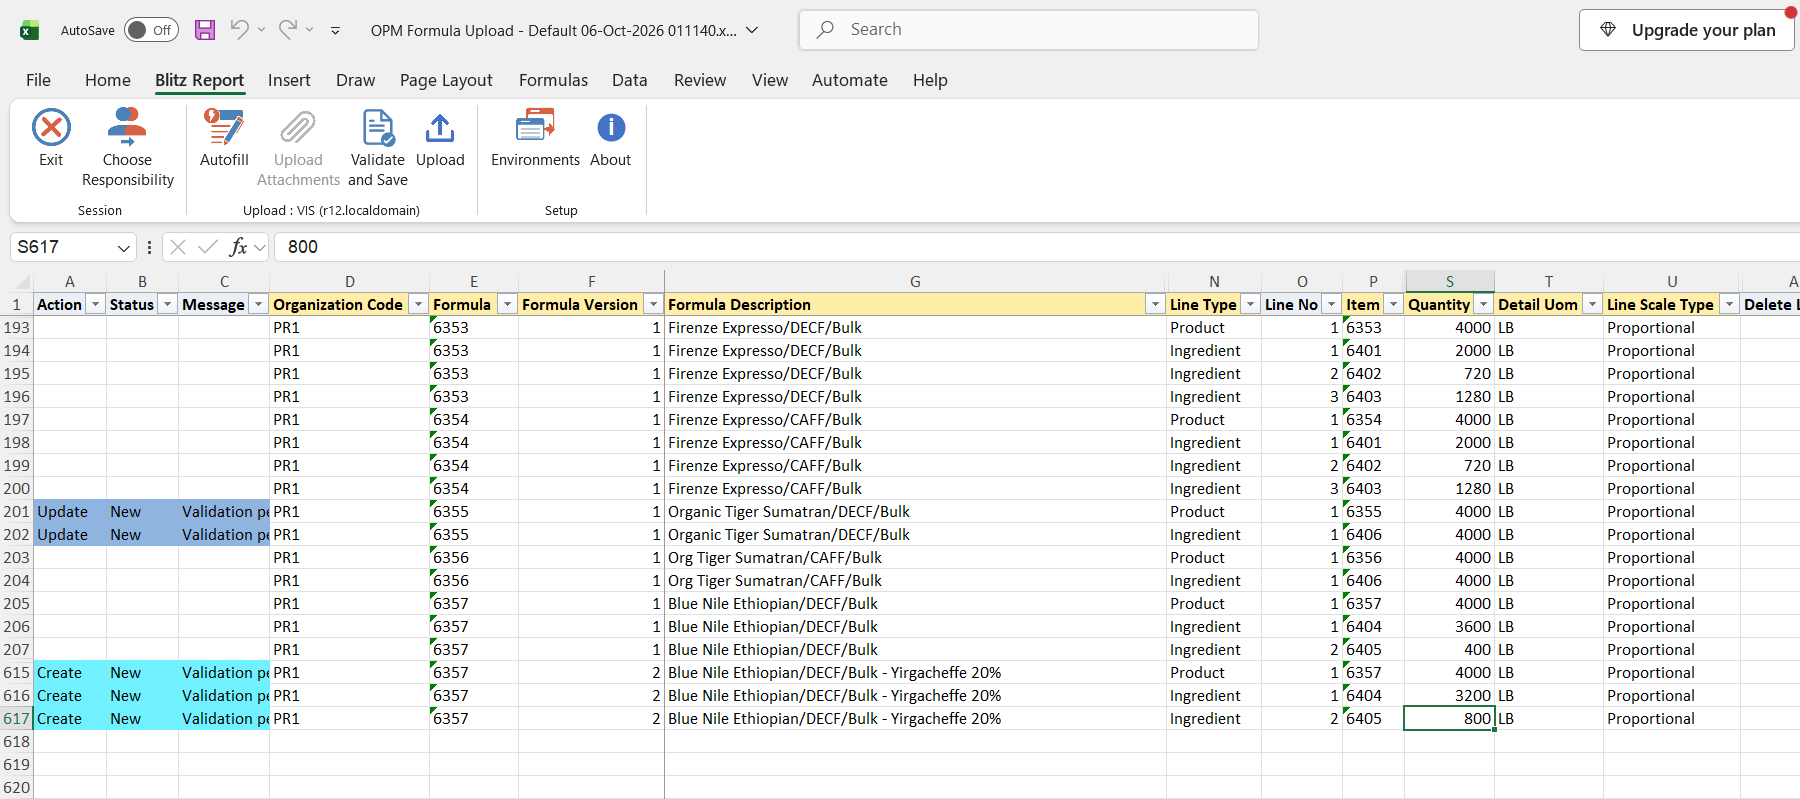This screenshot has width=1800, height=799.
Task: Open the Formula Version filter dropdown
Action: pos(653,305)
